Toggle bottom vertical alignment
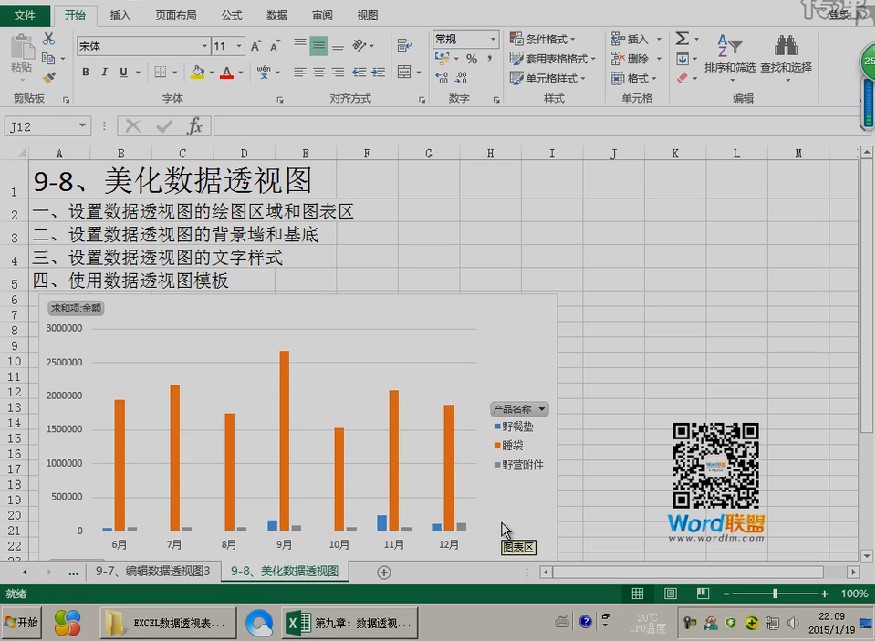This screenshot has width=875, height=641. coord(338,47)
